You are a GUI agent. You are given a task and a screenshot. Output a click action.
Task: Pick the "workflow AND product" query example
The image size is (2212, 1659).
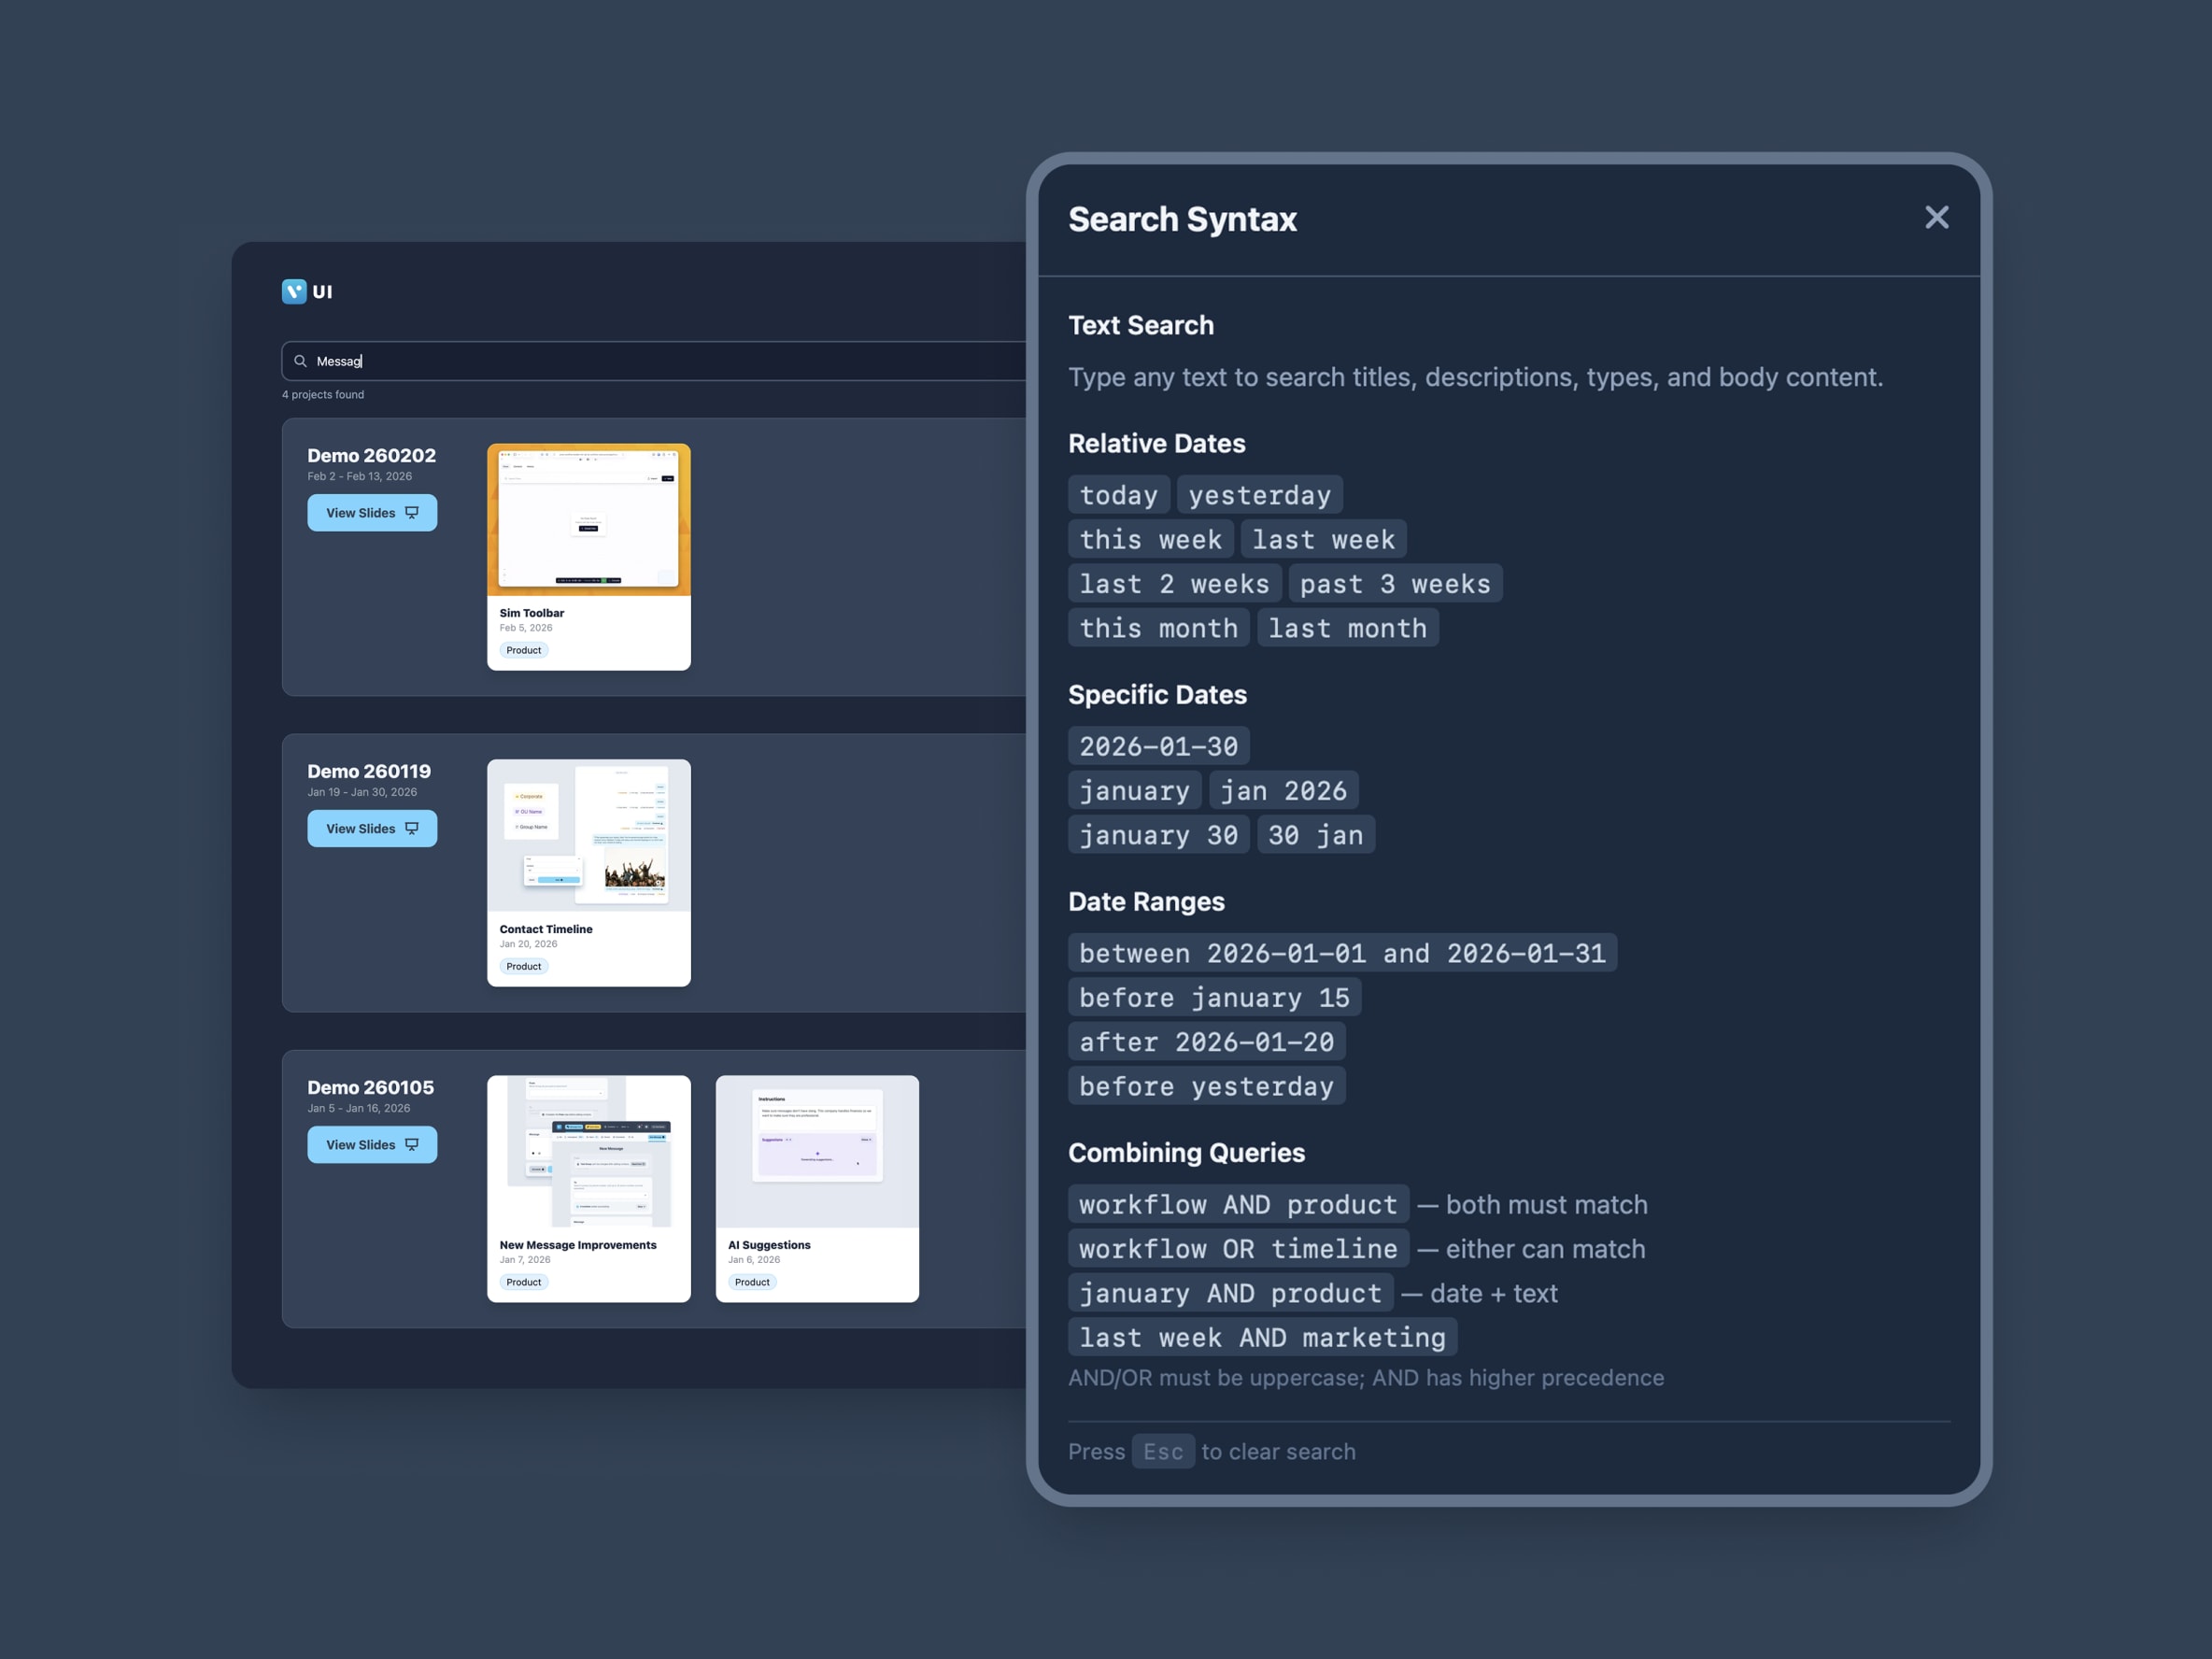[1237, 1204]
